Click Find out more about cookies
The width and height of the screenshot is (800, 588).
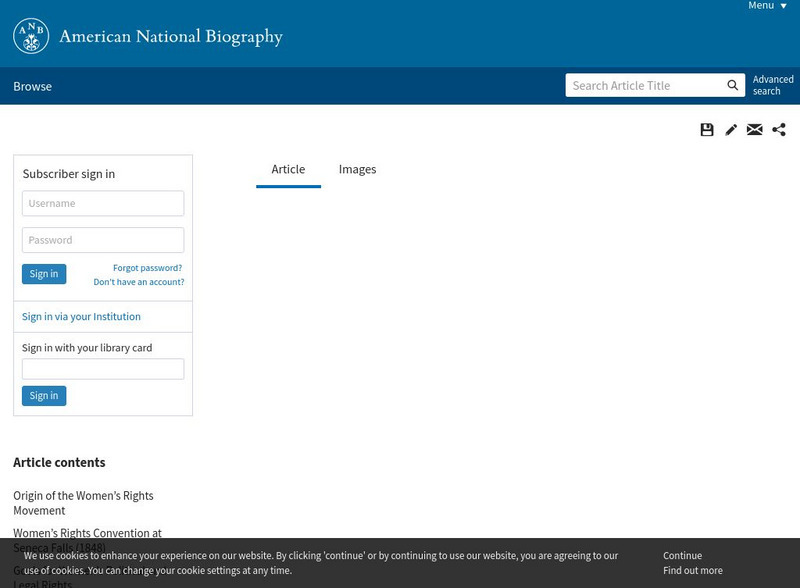tap(693, 570)
